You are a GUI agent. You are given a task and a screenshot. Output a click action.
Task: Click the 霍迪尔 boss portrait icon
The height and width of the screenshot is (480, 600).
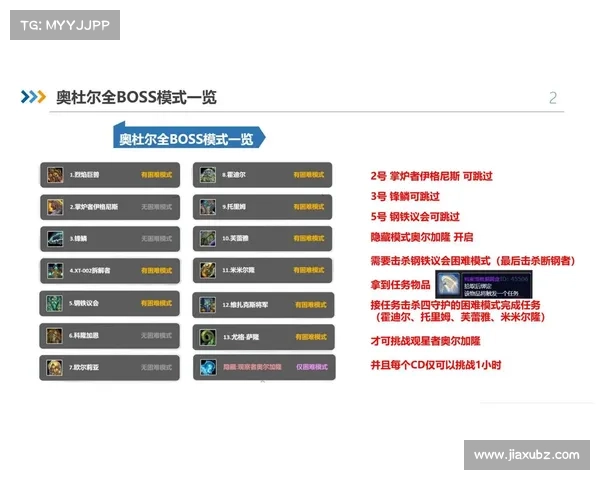(208, 175)
